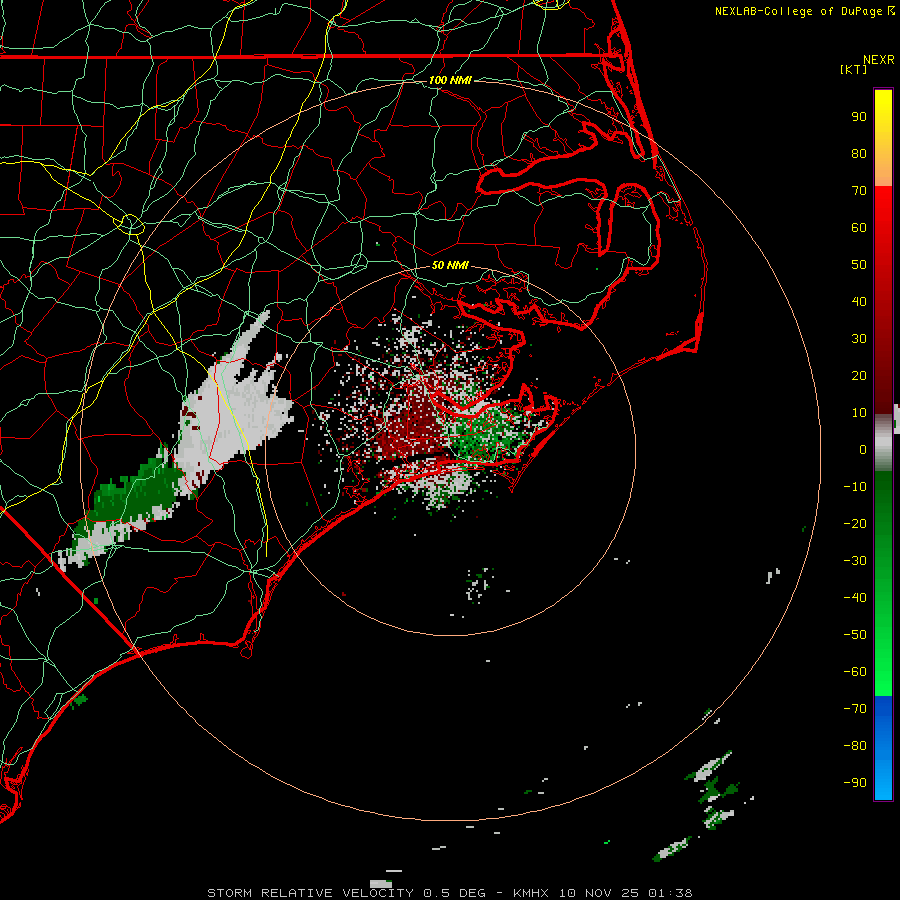Click the -60 value on velocity scale
The image size is (900, 900).
click(855, 672)
